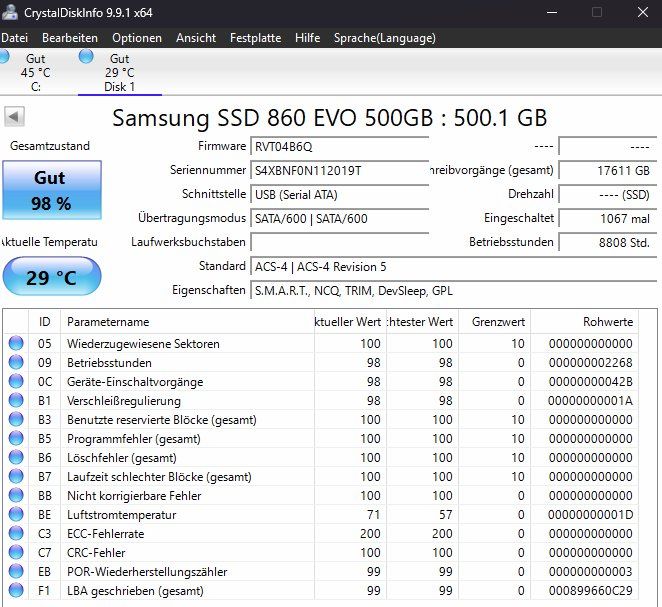The width and height of the screenshot is (662, 607).
Task: Open the Datei menu
Action: coord(14,38)
